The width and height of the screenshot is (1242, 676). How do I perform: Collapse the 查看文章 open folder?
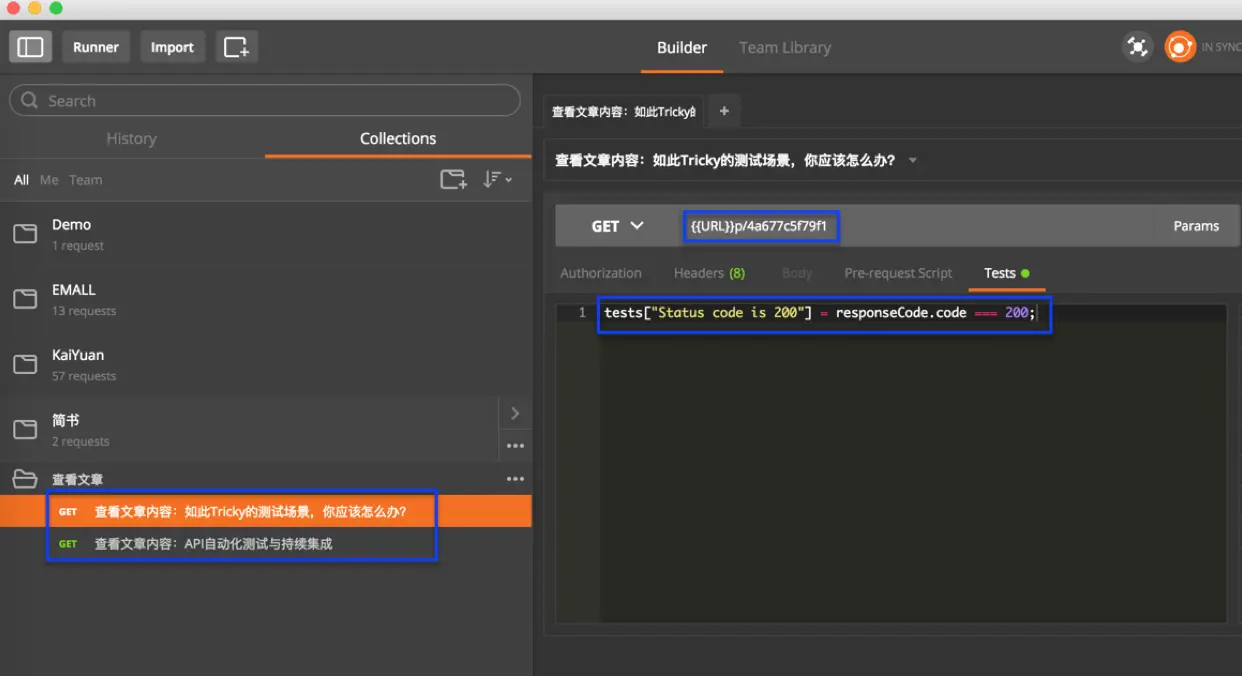click(25, 479)
